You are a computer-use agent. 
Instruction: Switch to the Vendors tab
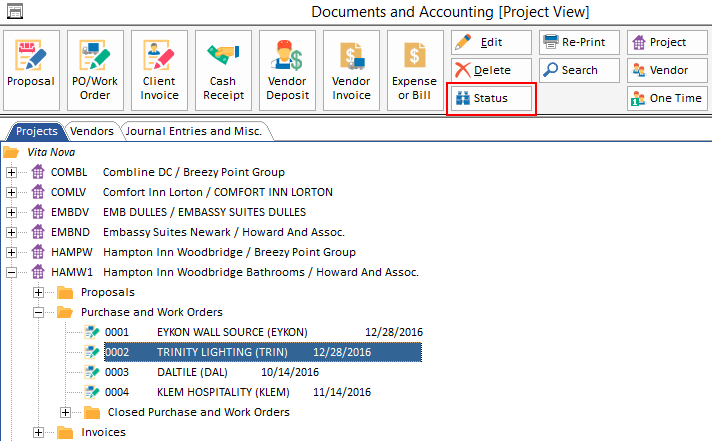91,130
